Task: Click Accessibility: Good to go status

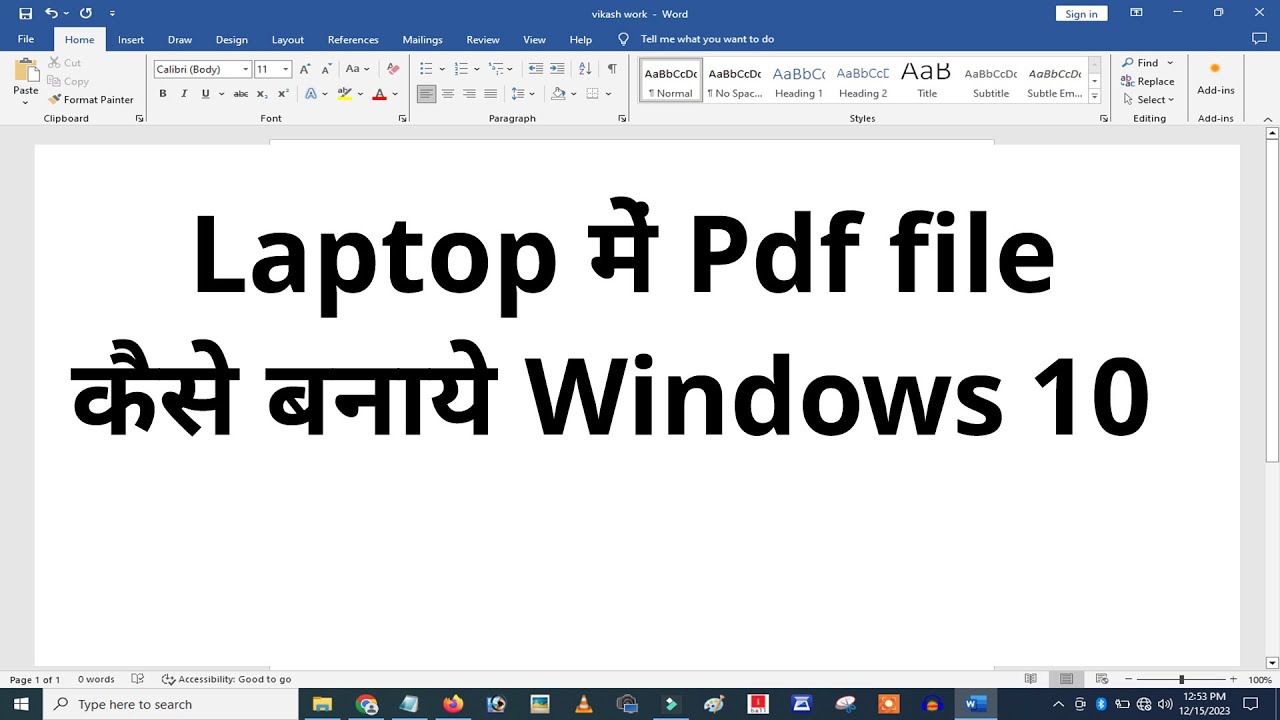Action: 227,679
